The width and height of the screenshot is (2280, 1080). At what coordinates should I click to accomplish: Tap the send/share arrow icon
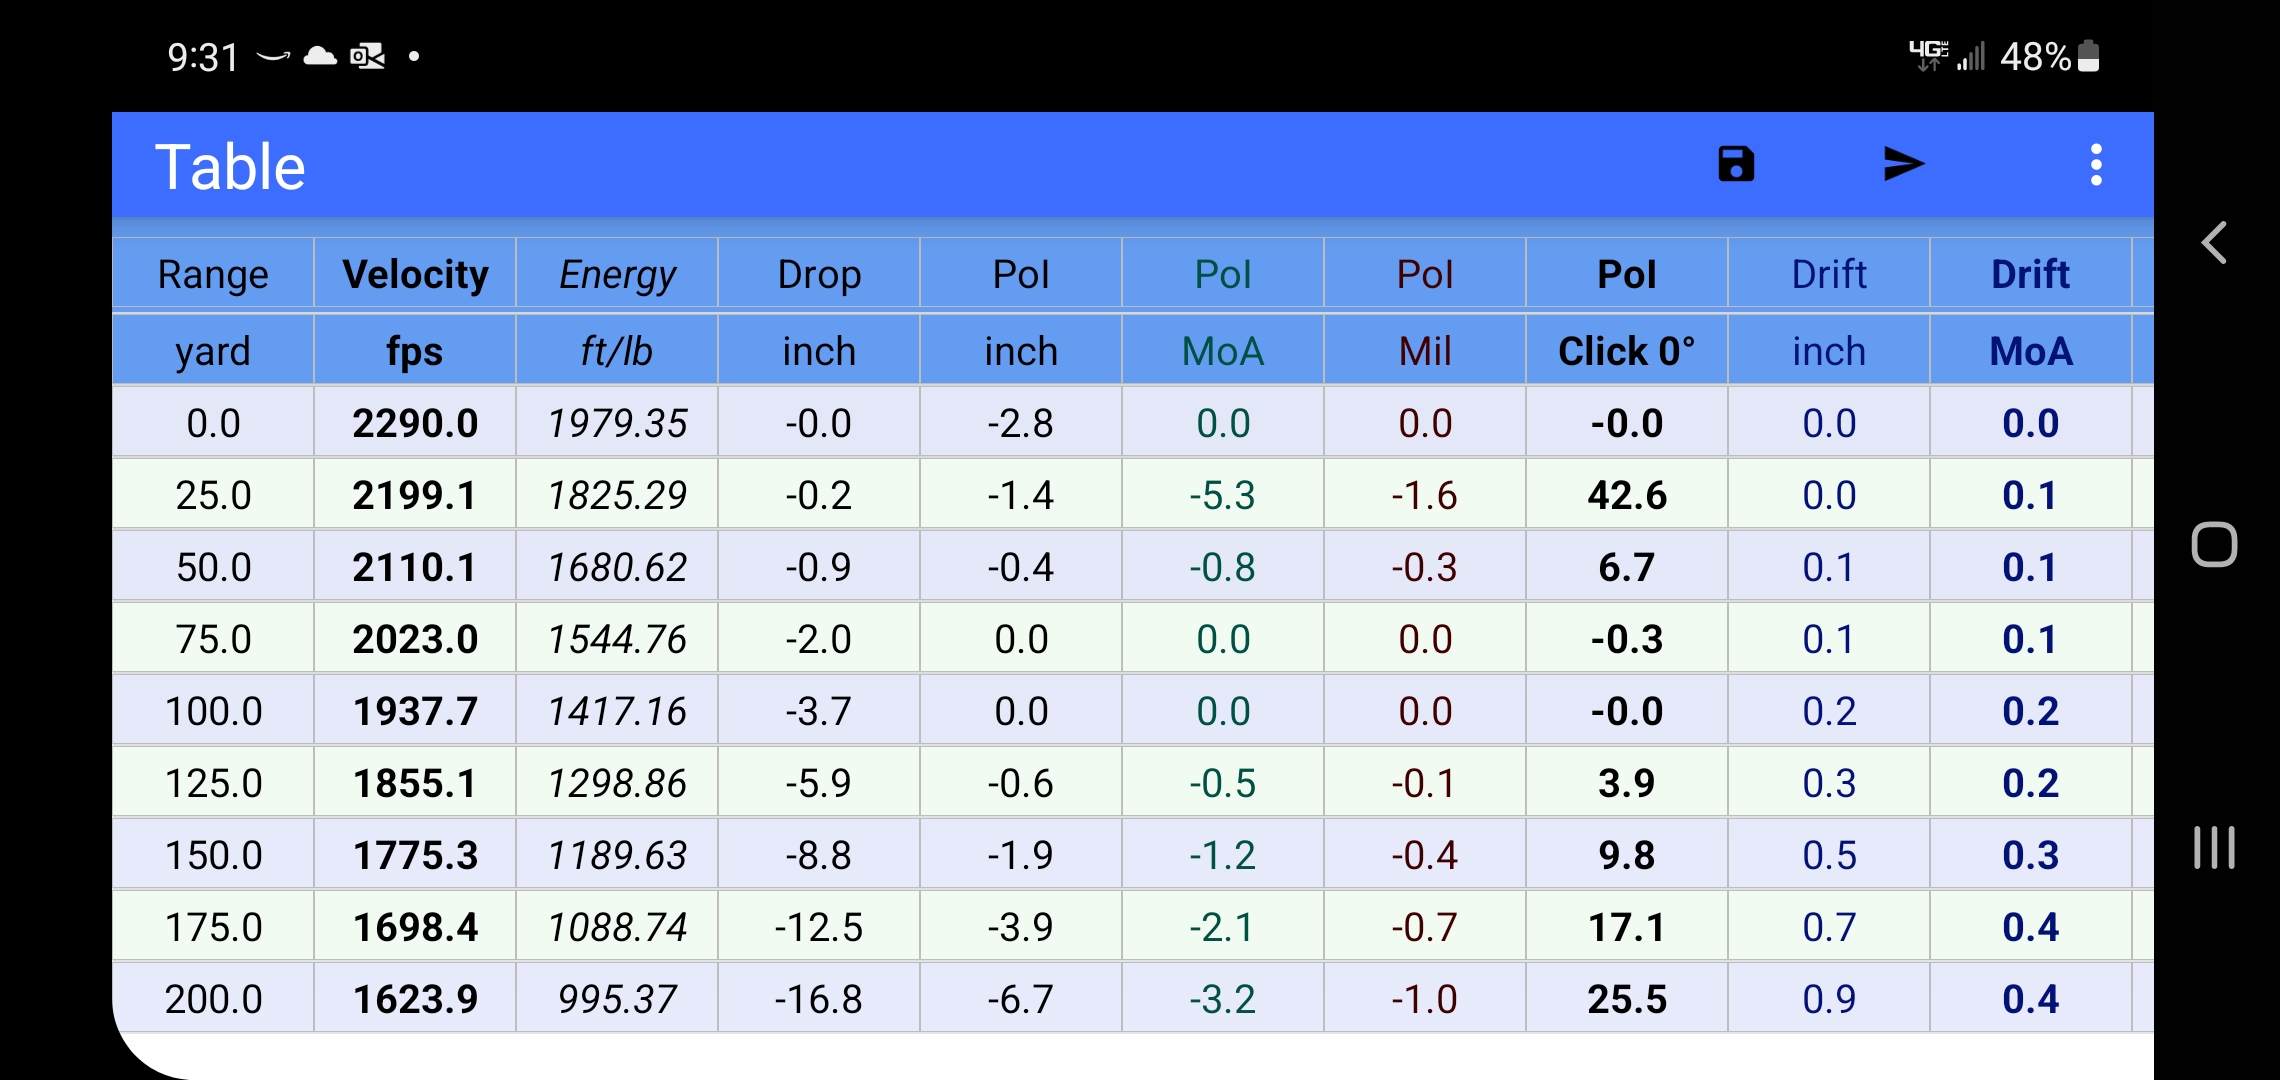1903,164
